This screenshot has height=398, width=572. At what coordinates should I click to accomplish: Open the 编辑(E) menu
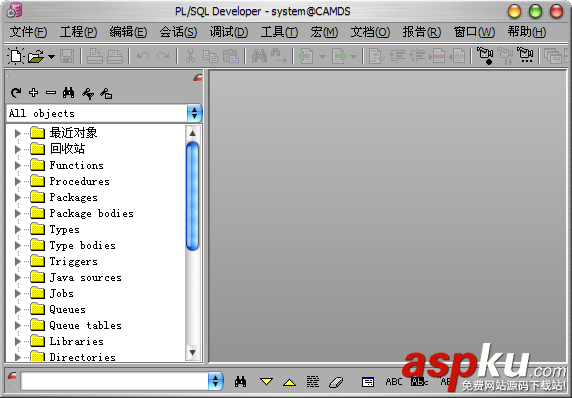point(128,32)
